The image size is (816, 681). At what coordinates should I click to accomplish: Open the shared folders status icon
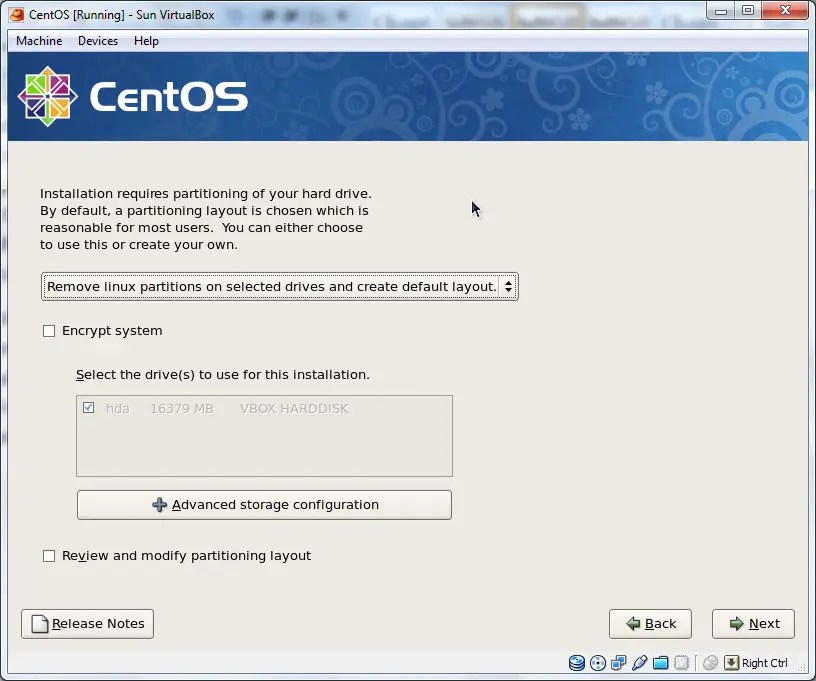(661, 662)
